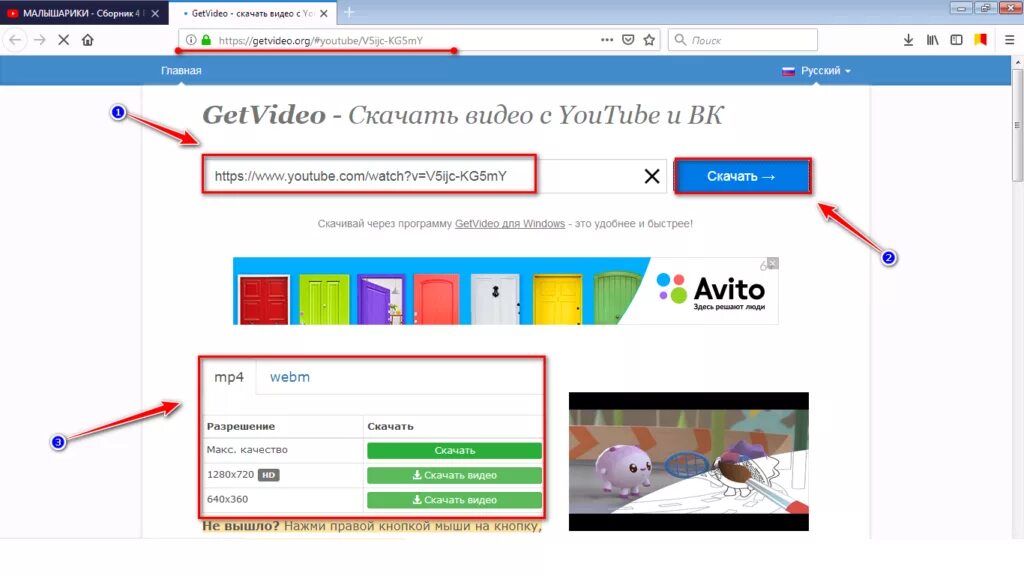Viewport: 1024px width, 576px height.
Task: Switch to the МАЛЫШАРИКИ YouTube tab
Action: point(84,13)
